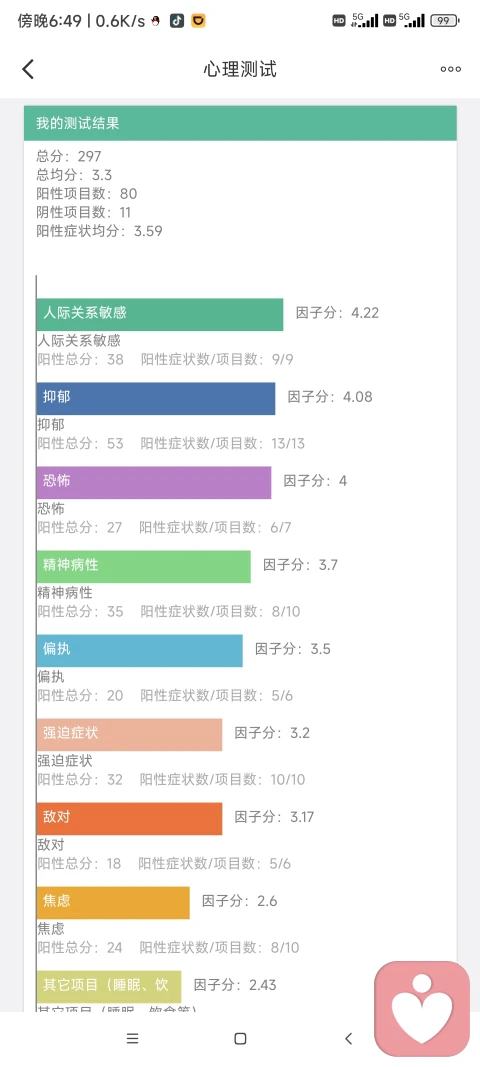Tap the 心理测试 page title
This screenshot has height=1067, width=480.
(240, 69)
